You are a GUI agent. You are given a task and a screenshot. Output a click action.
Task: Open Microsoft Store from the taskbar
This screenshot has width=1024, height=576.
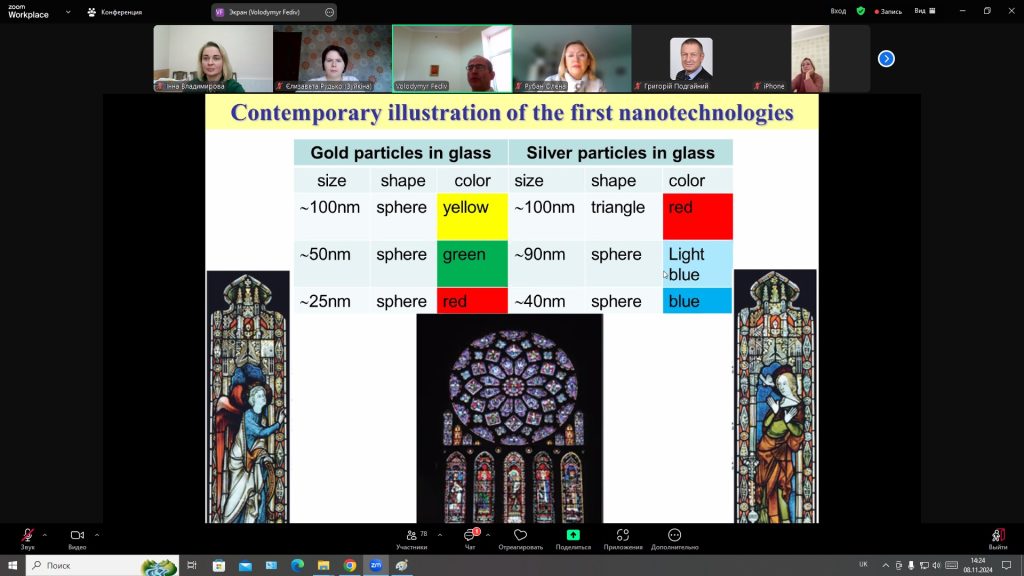219,566
